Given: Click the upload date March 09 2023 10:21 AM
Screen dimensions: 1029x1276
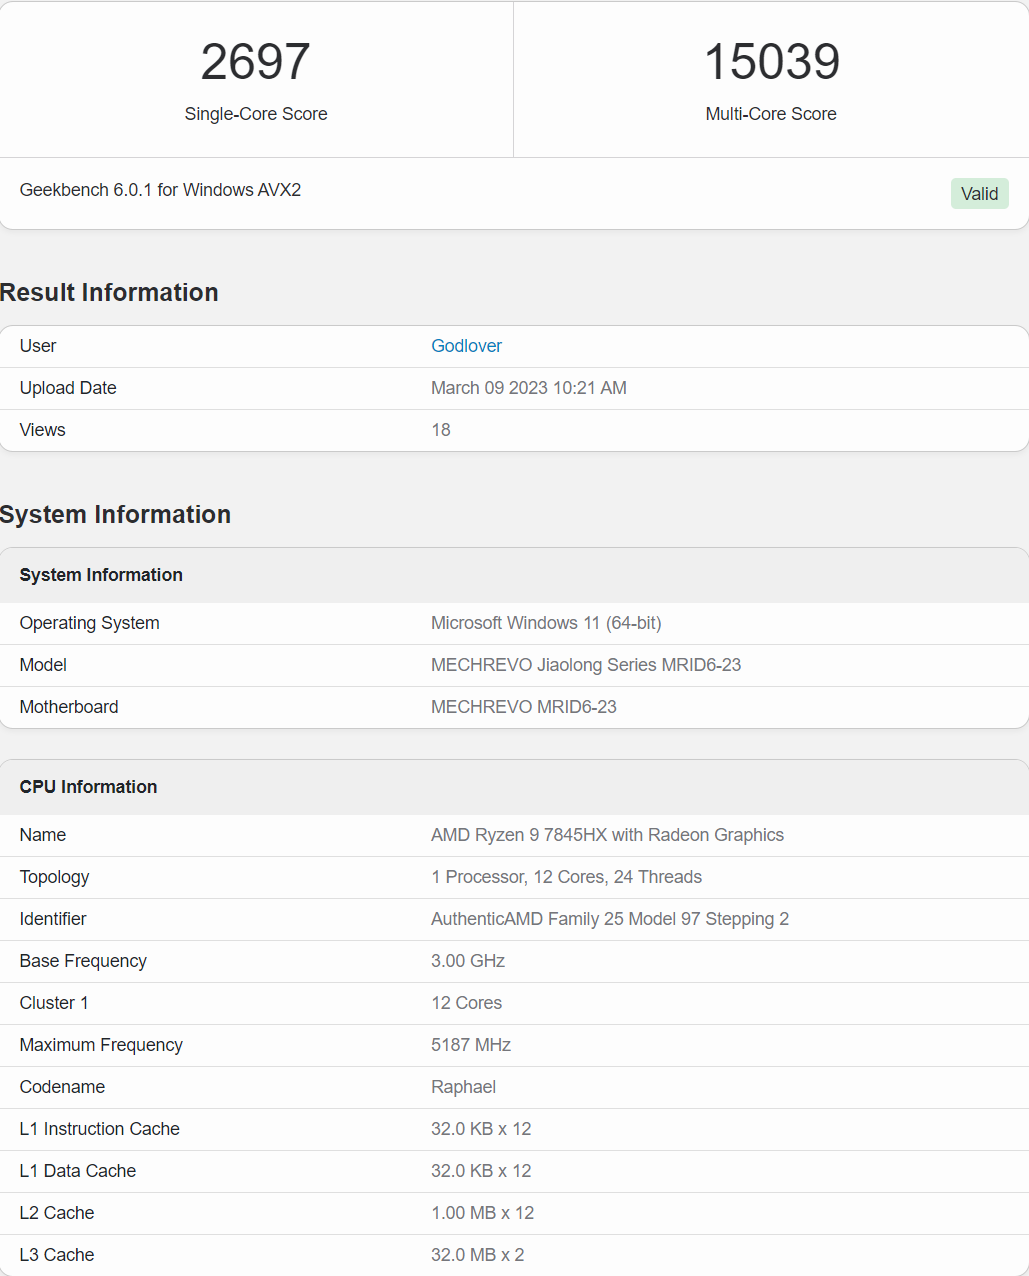Looking at the screenshot, I should (x=529, y=388).
